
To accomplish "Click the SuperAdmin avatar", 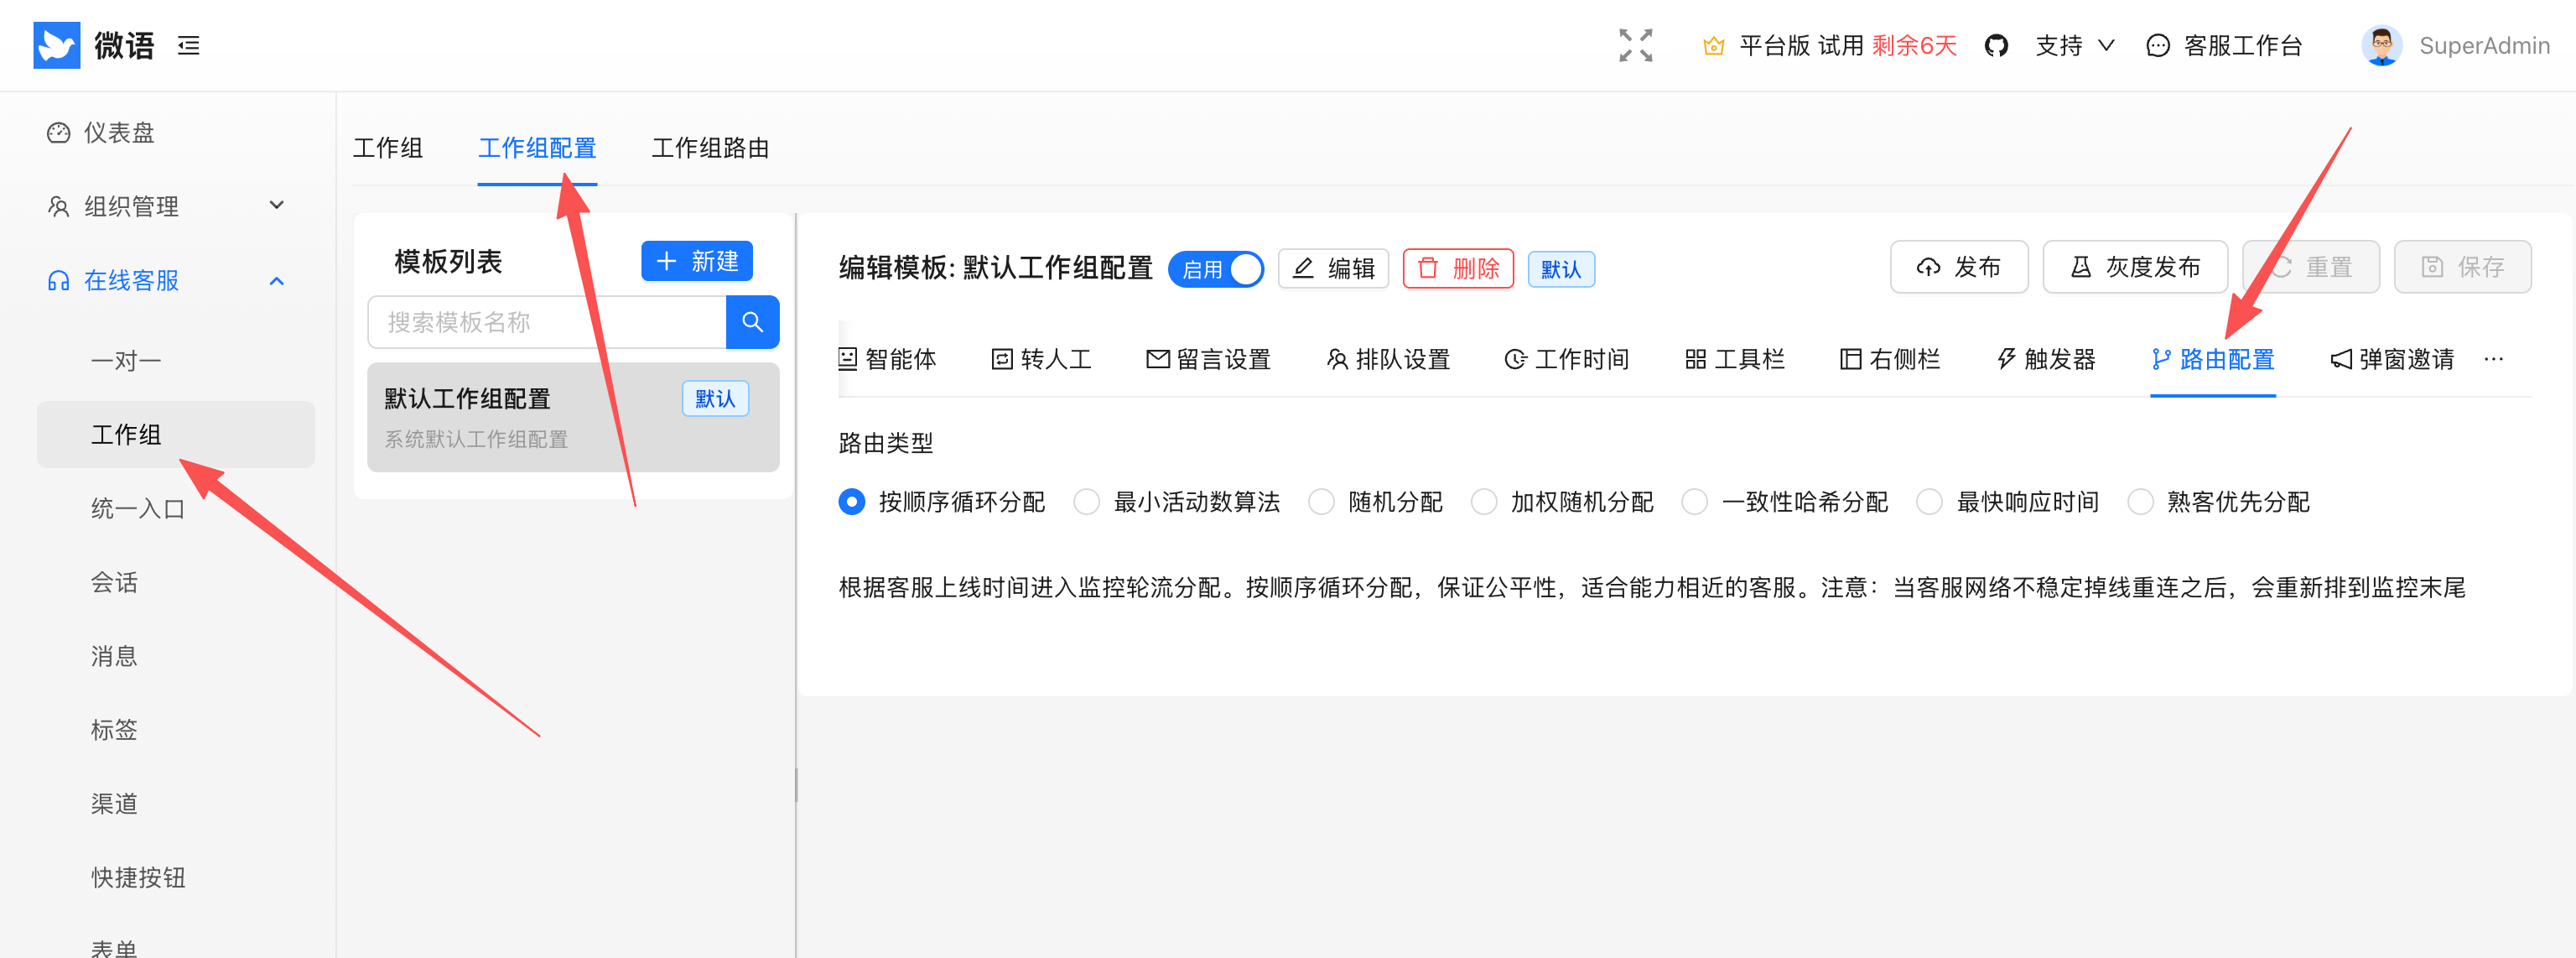I will coord(2381,45).
